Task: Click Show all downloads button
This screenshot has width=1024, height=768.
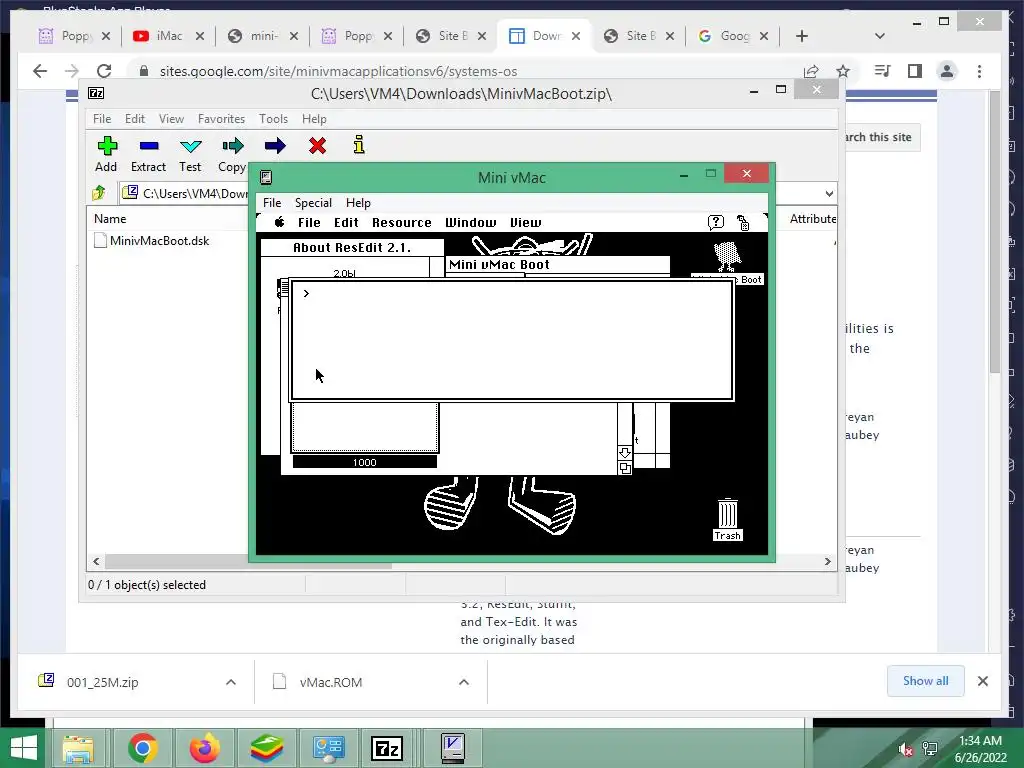Action: pos(925,680)
